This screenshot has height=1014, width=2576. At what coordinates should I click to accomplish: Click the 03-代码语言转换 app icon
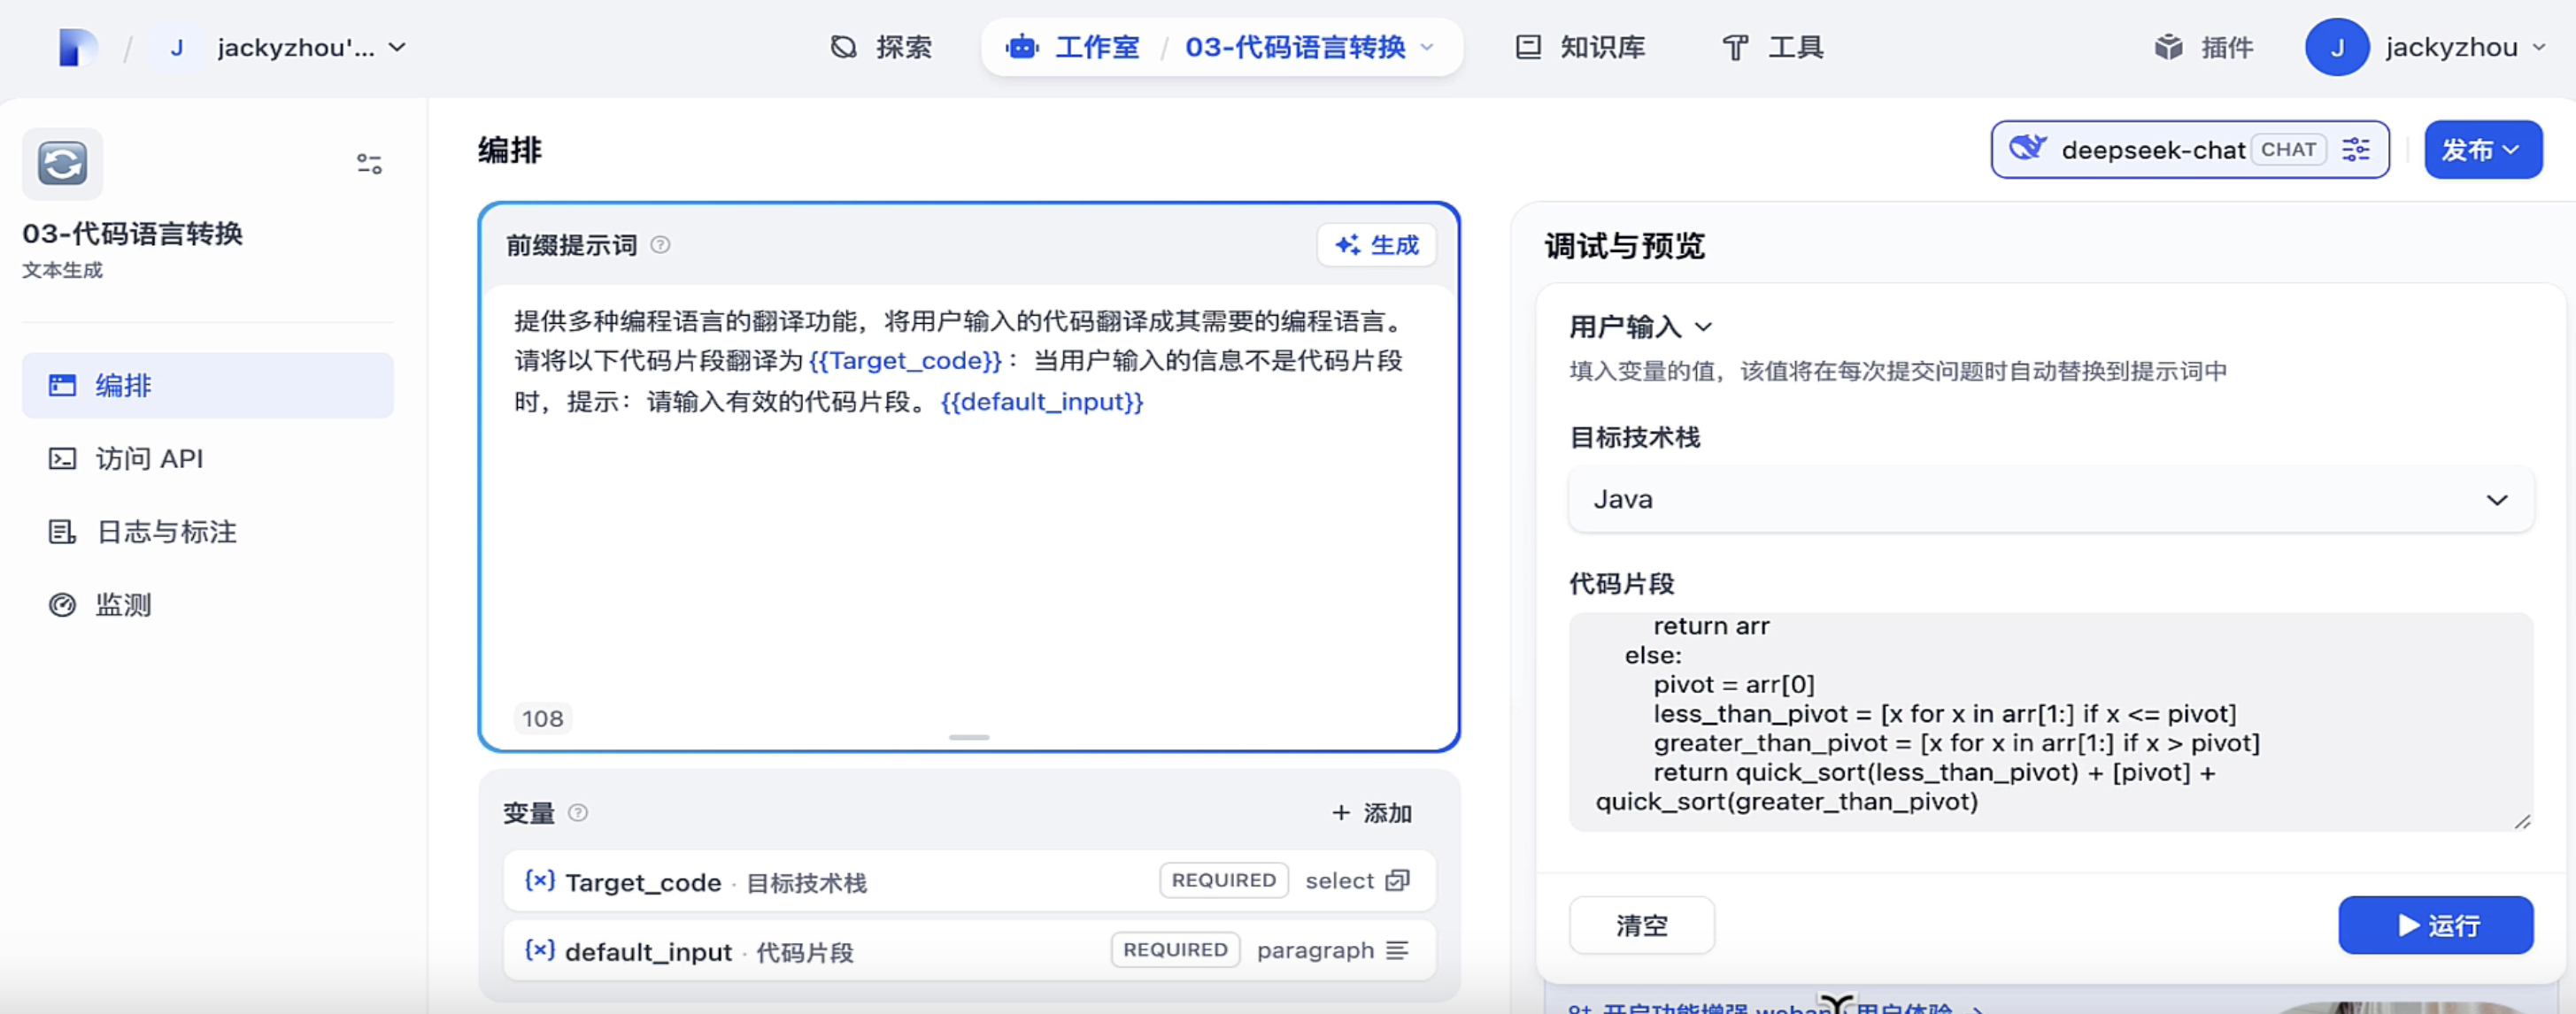[x=62, y=163]
